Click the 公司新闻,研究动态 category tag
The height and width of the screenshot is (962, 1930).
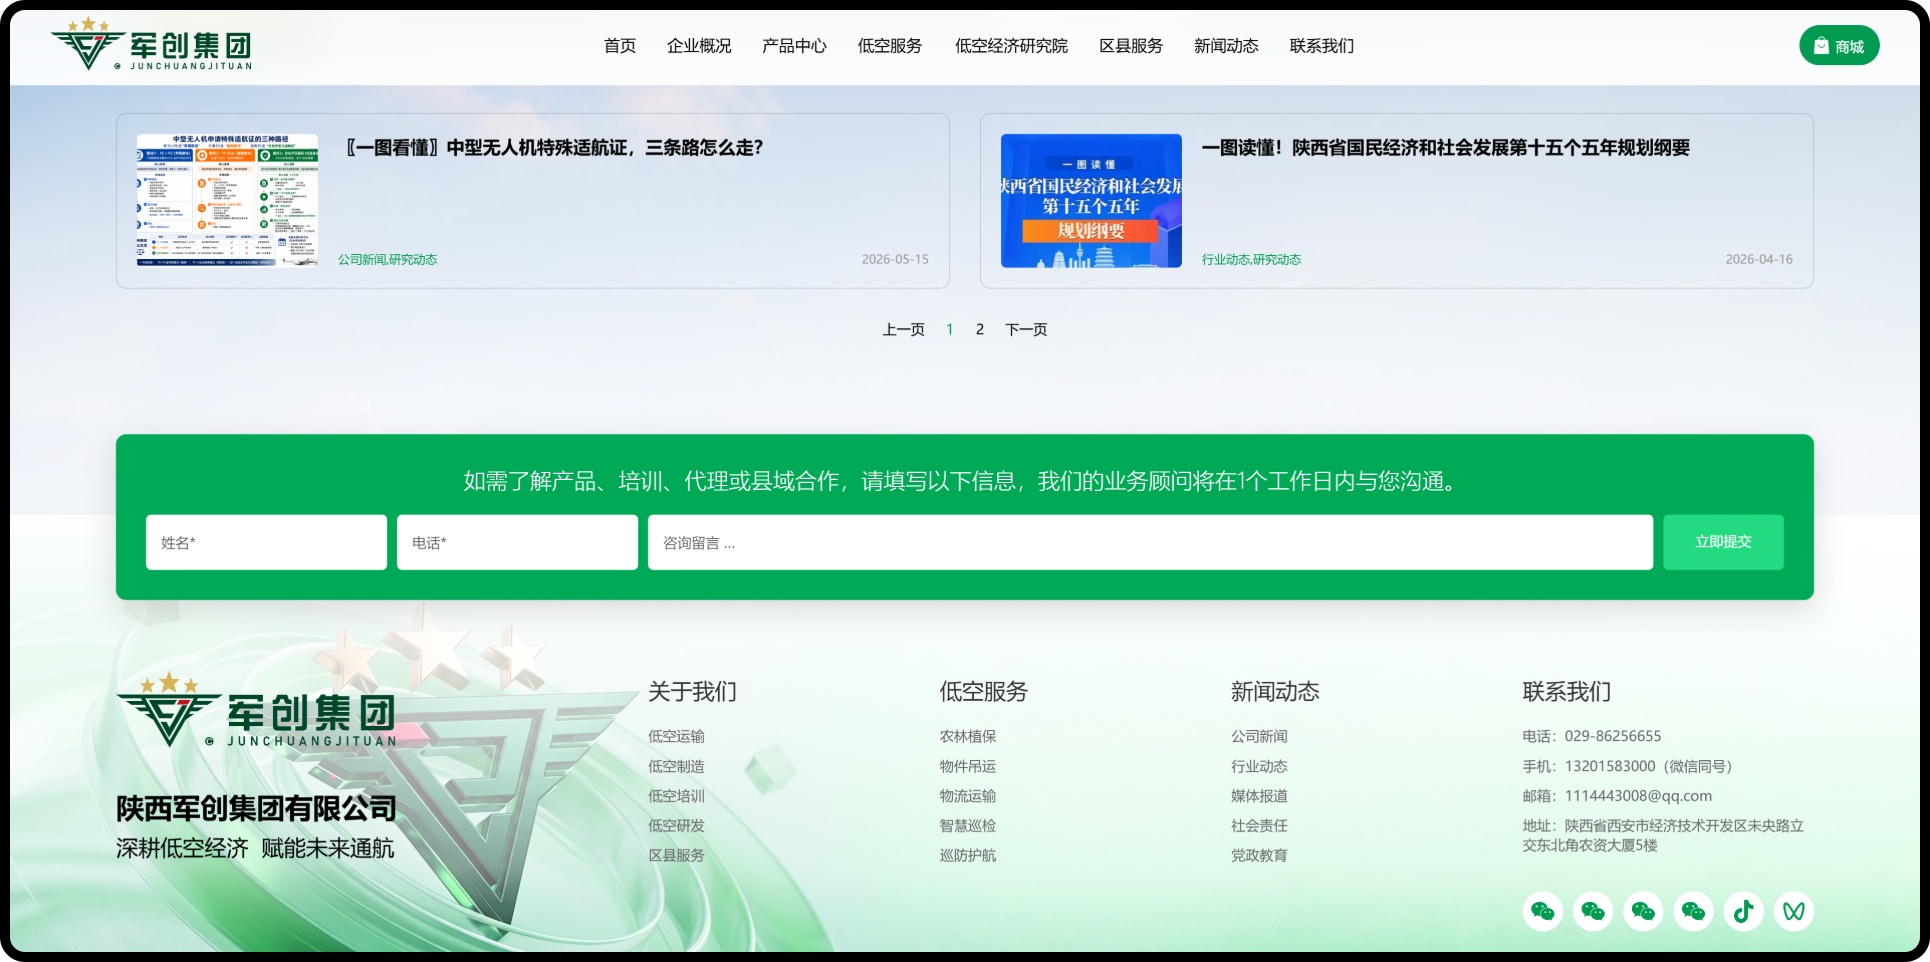click(387, 259)
